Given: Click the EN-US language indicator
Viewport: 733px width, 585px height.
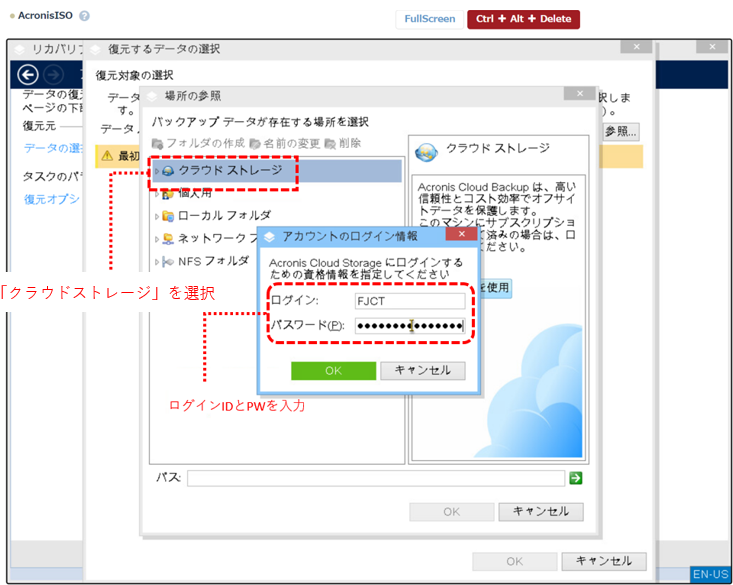Looking at the screenshot, I should pos(710,575).
